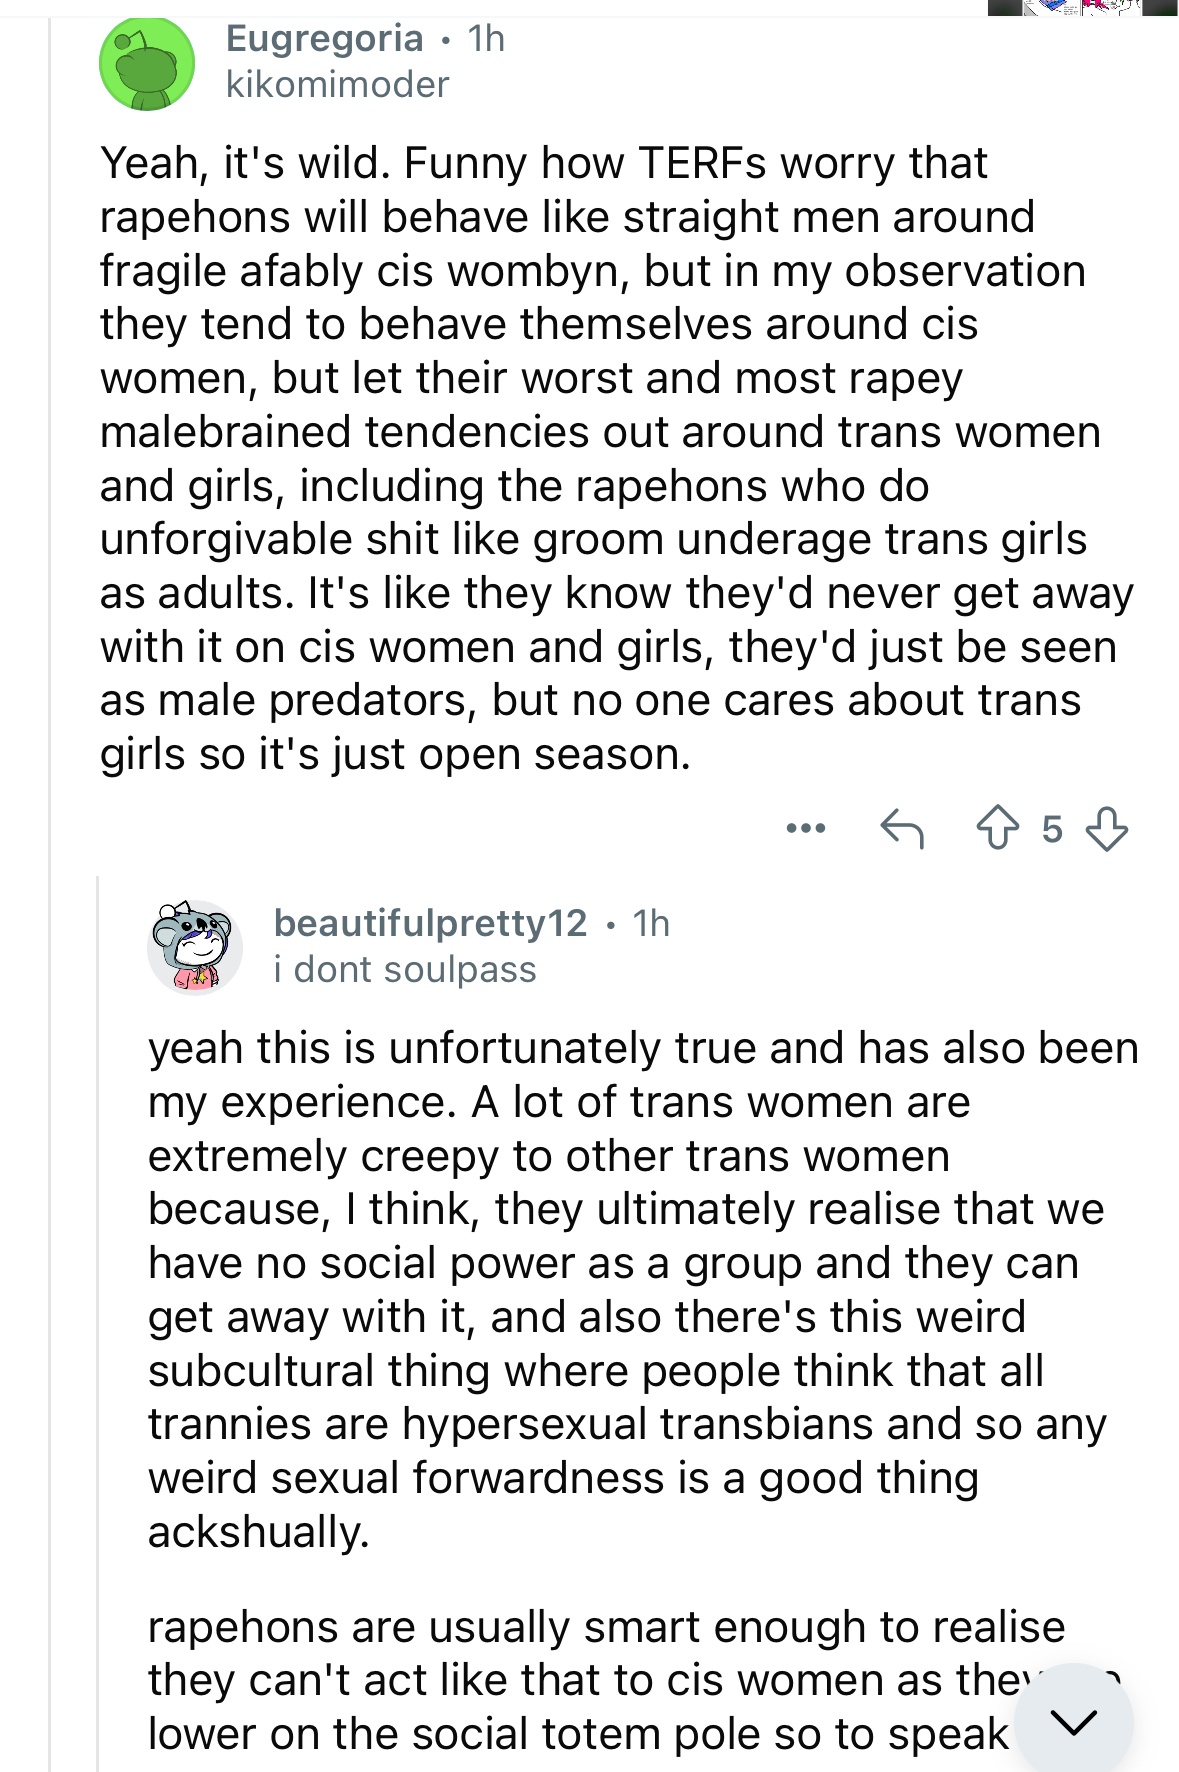The image size is (1179, 1772).
Task: Open the three-dot options menu for Eugregoria's comment
Action: click(805, 828)
